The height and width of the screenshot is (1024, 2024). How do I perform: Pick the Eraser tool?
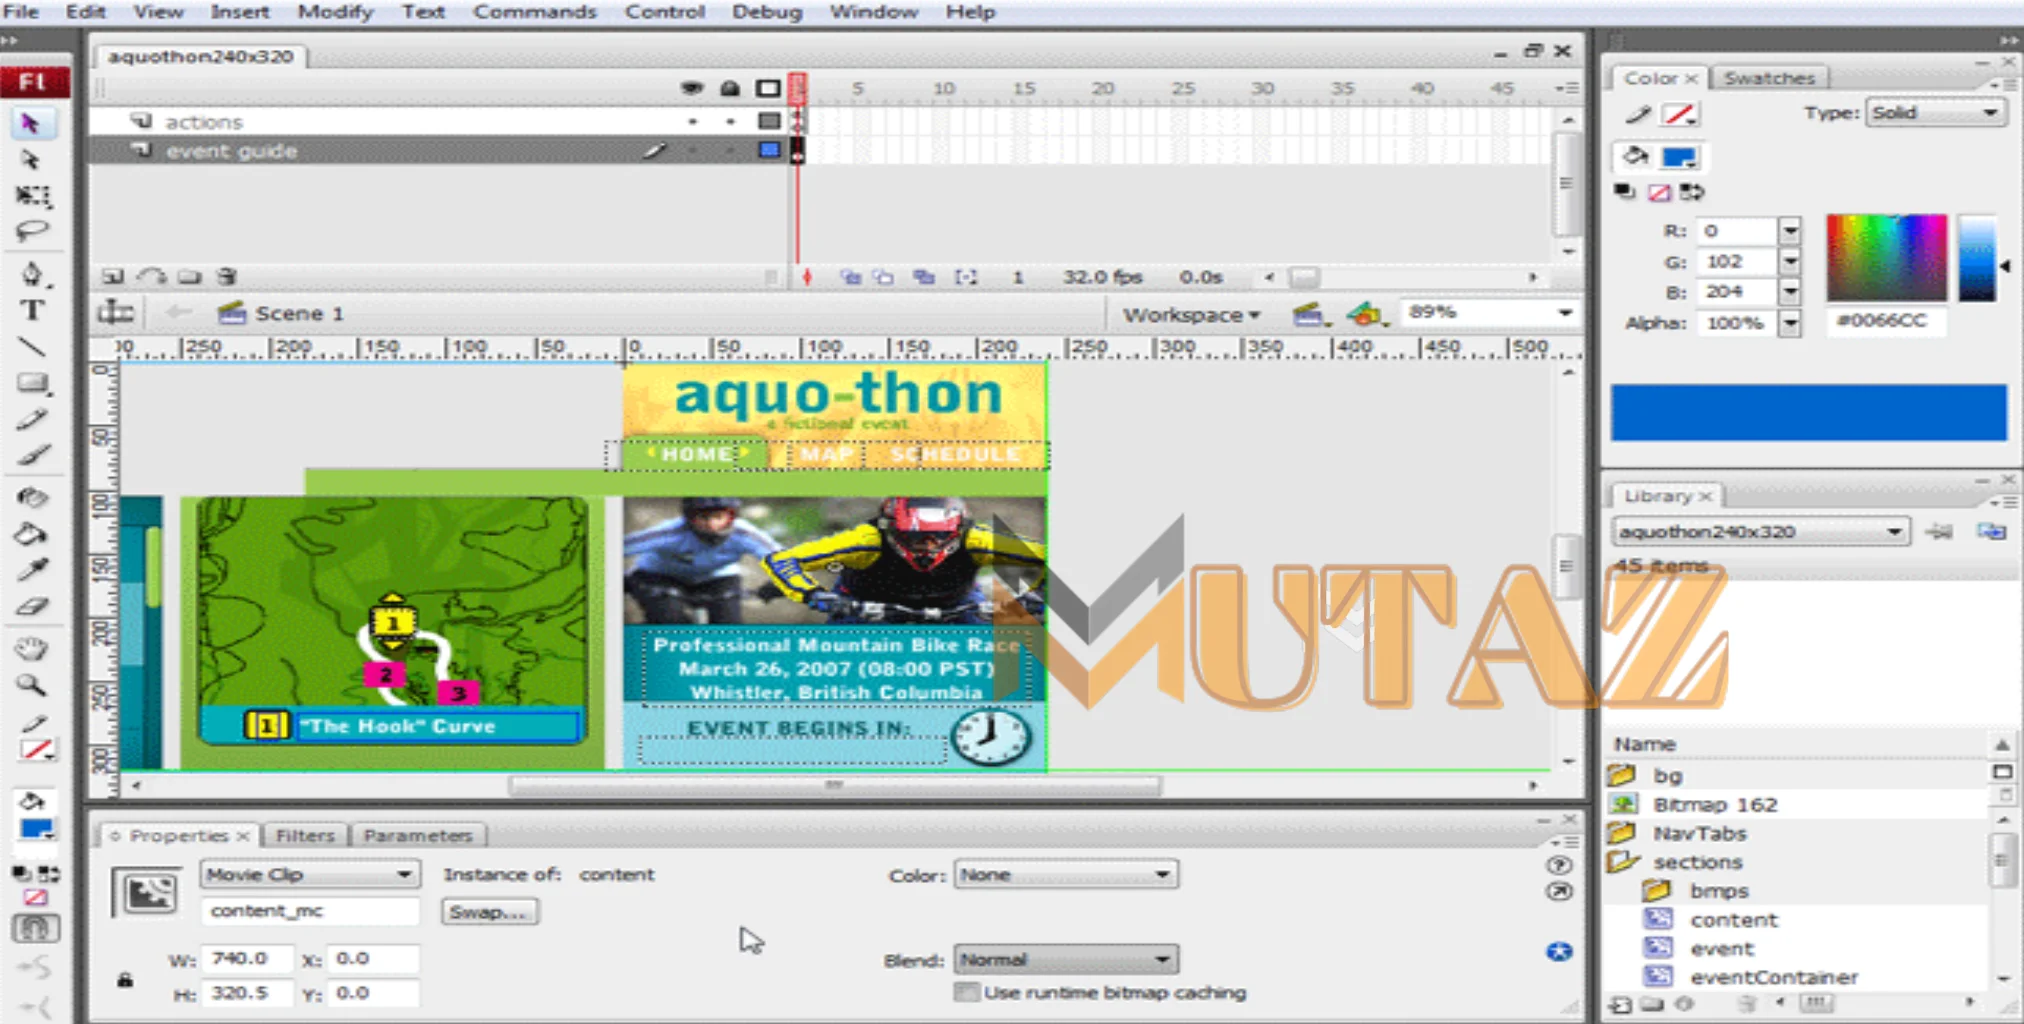click(x=31, y=606)
